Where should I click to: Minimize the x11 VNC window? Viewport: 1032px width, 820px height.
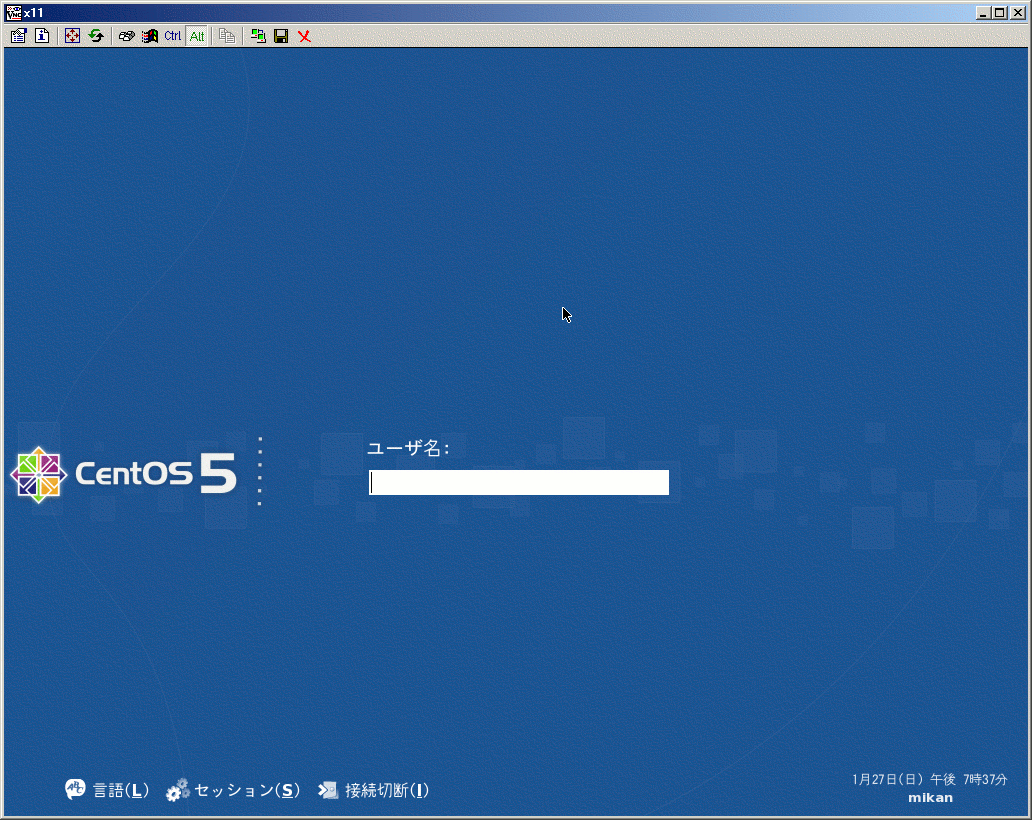coord(983,13)
